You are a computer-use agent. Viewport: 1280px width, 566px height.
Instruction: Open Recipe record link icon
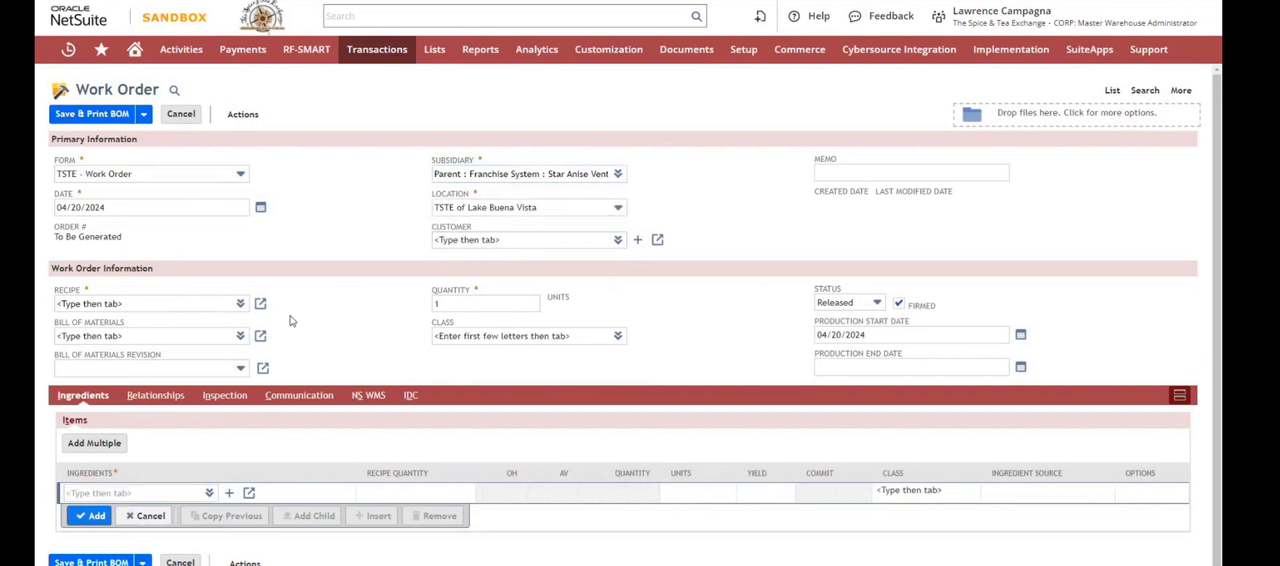click(x=260, y=304)
